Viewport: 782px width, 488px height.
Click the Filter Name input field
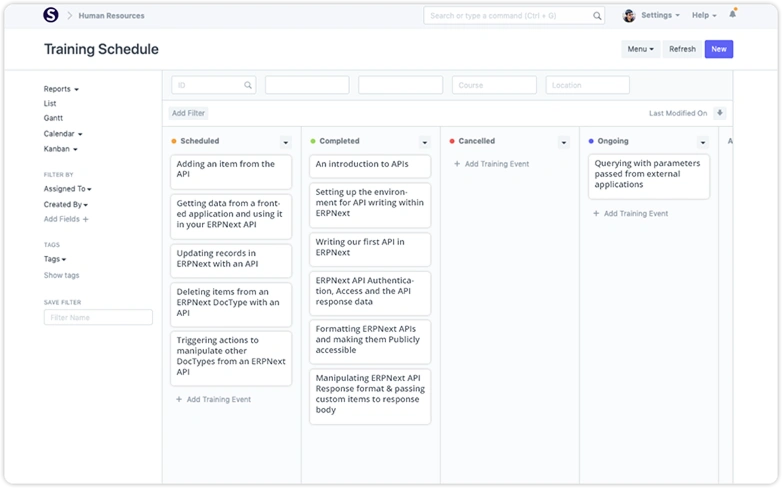click(98, 317)
